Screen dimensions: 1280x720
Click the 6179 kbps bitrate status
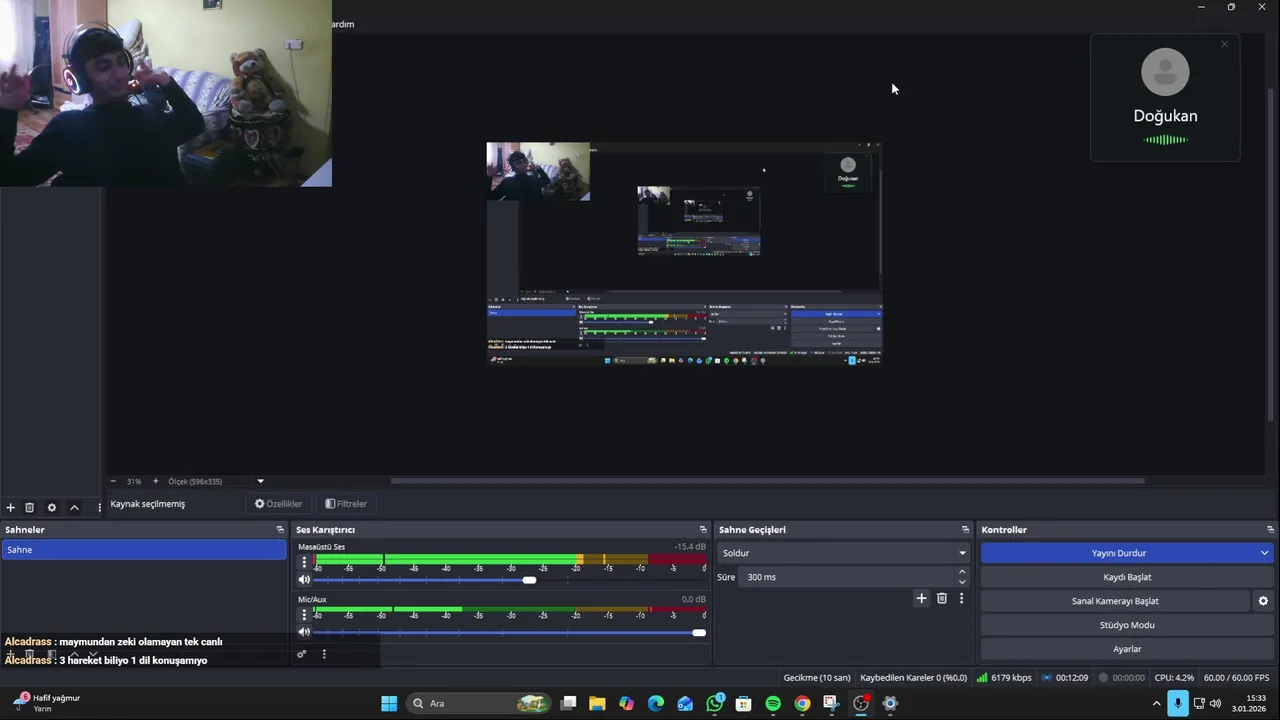point(1004,677)
